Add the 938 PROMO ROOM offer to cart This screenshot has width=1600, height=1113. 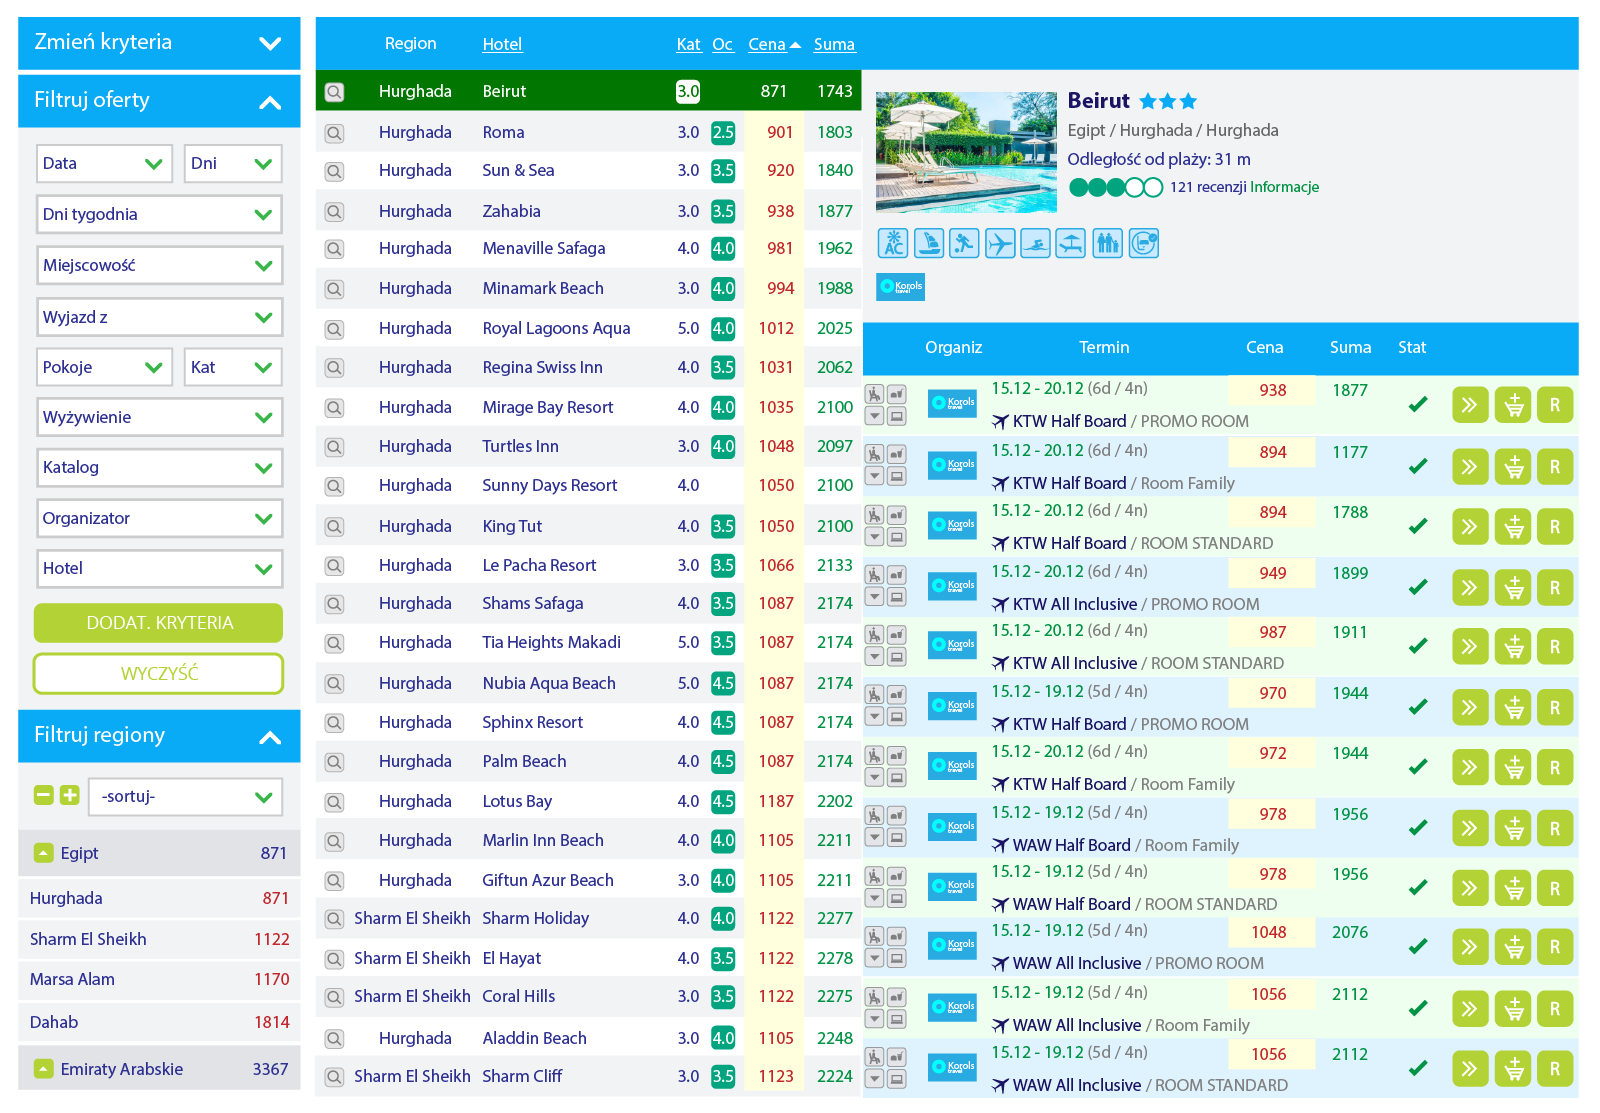[1513, 405]
